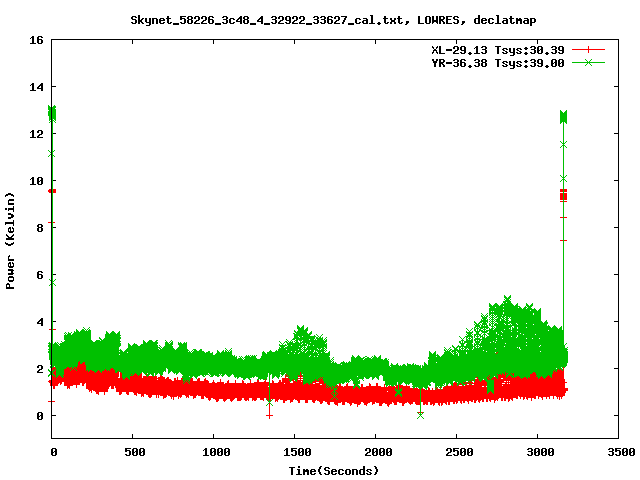The width and height of the screenshot is (640, 480).
Task: Click the x-axis tick label 2000
Action: tap(378, 452)
